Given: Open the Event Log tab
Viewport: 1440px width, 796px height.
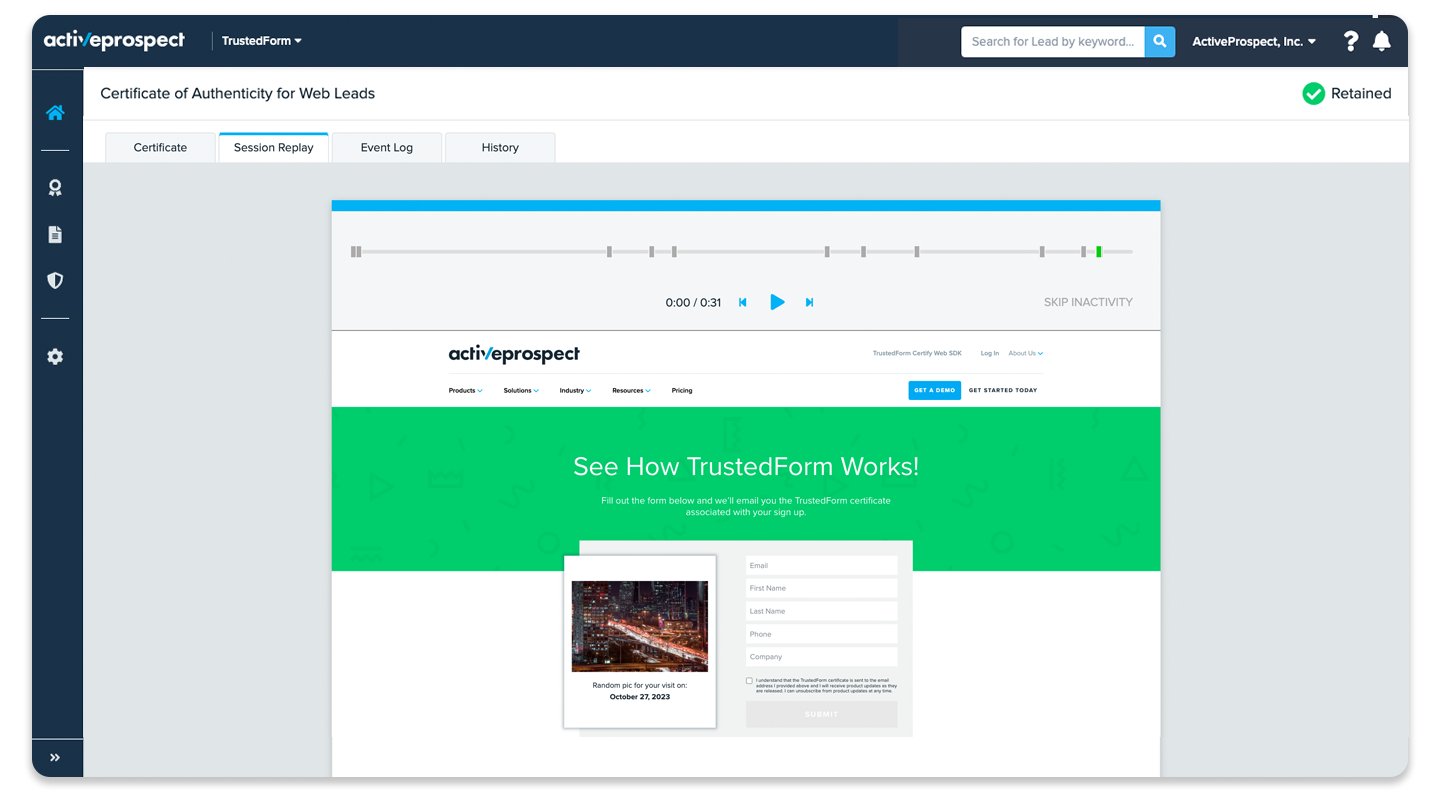Looking at the screenshot, I should click(x=387, y=147).
